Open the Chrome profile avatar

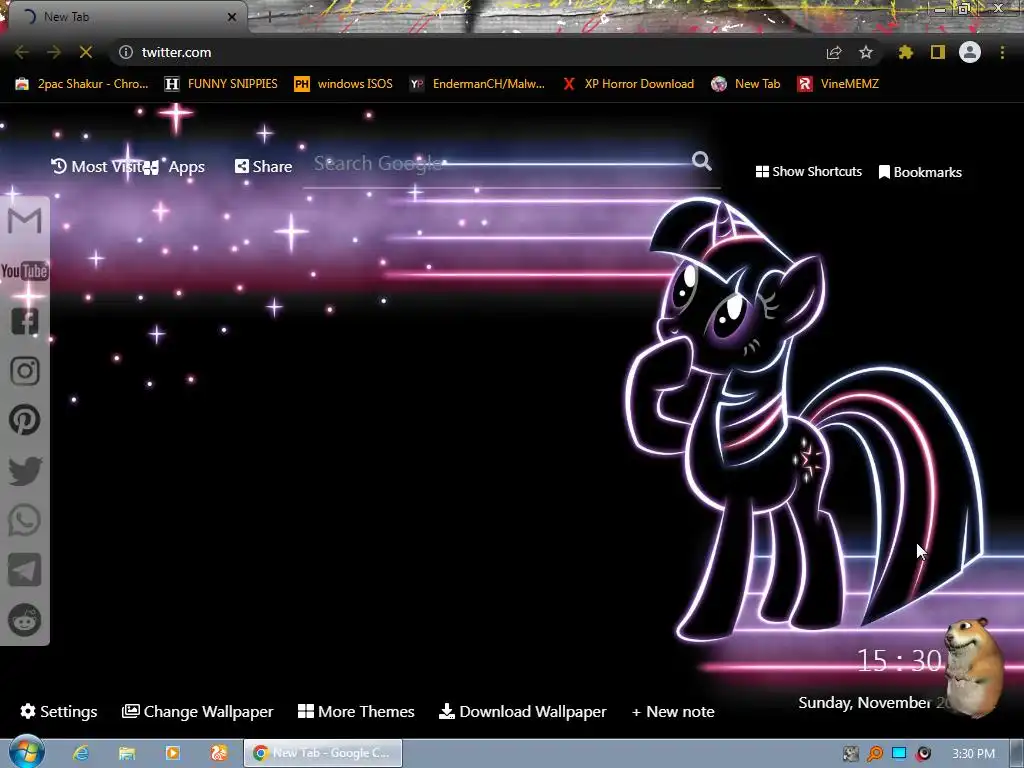pos(970,52)
